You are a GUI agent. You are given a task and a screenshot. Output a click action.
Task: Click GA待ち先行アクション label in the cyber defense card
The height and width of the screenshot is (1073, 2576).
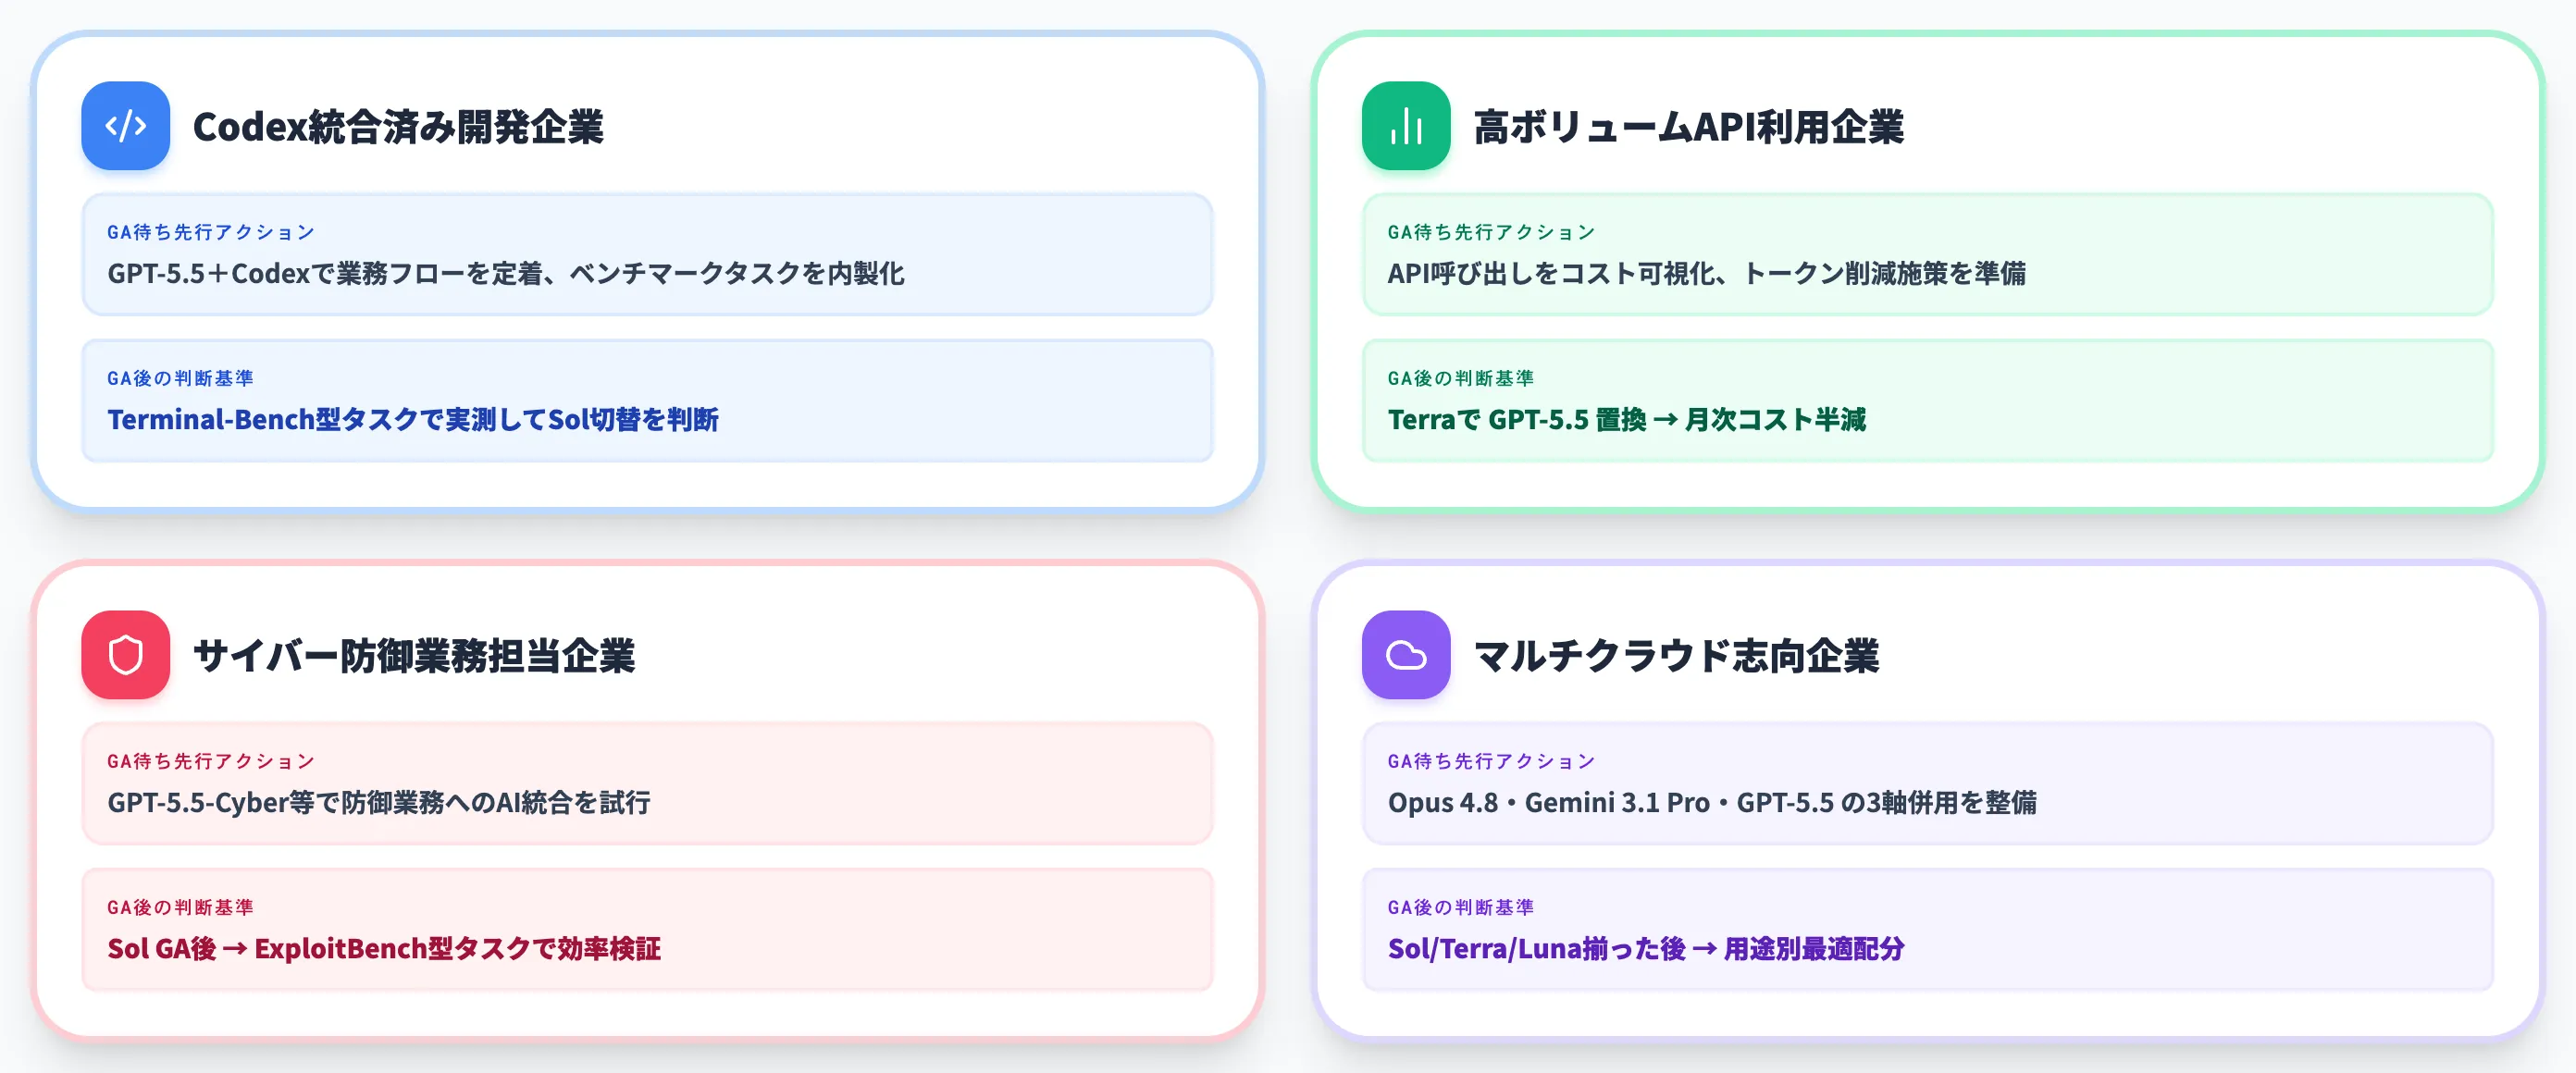click(x=211, y=761)
